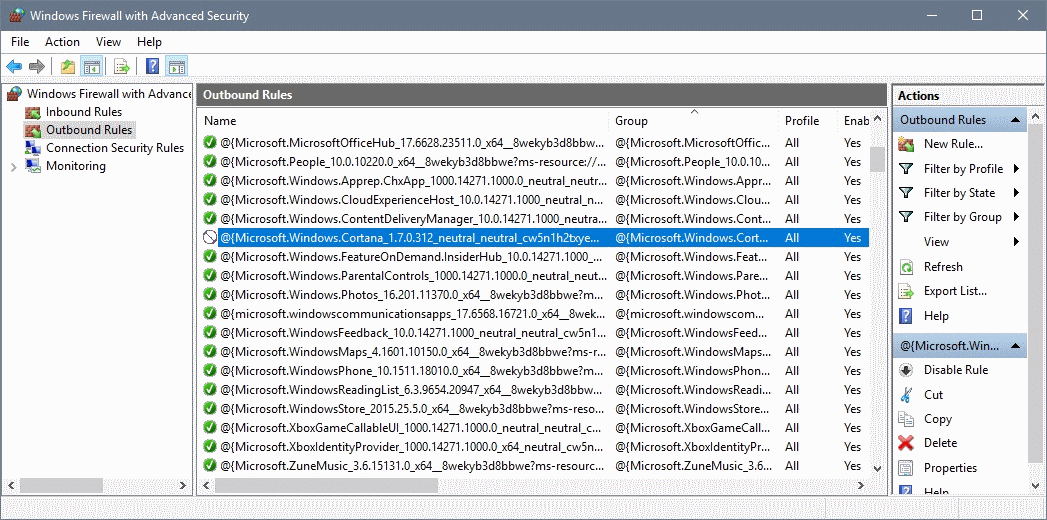Screen dimensions: 1047x520
Task: Select the microsoft.windowscommunicationsapps rule row
Action: pyautogui.click(x=535, y=314)
